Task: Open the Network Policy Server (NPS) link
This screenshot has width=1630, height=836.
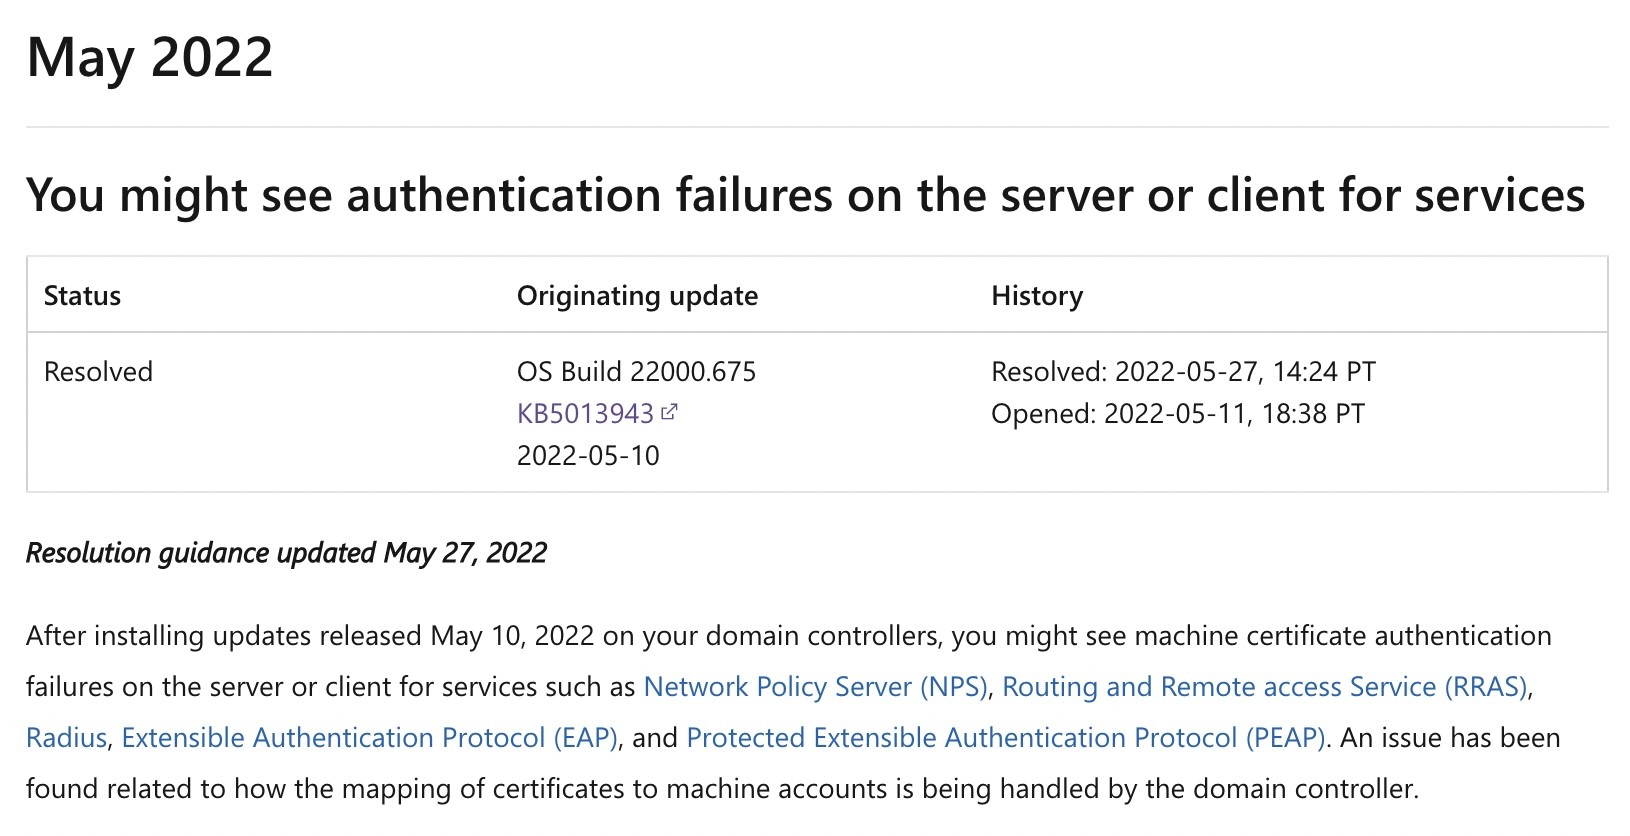Action: click(x=815, y=687)
